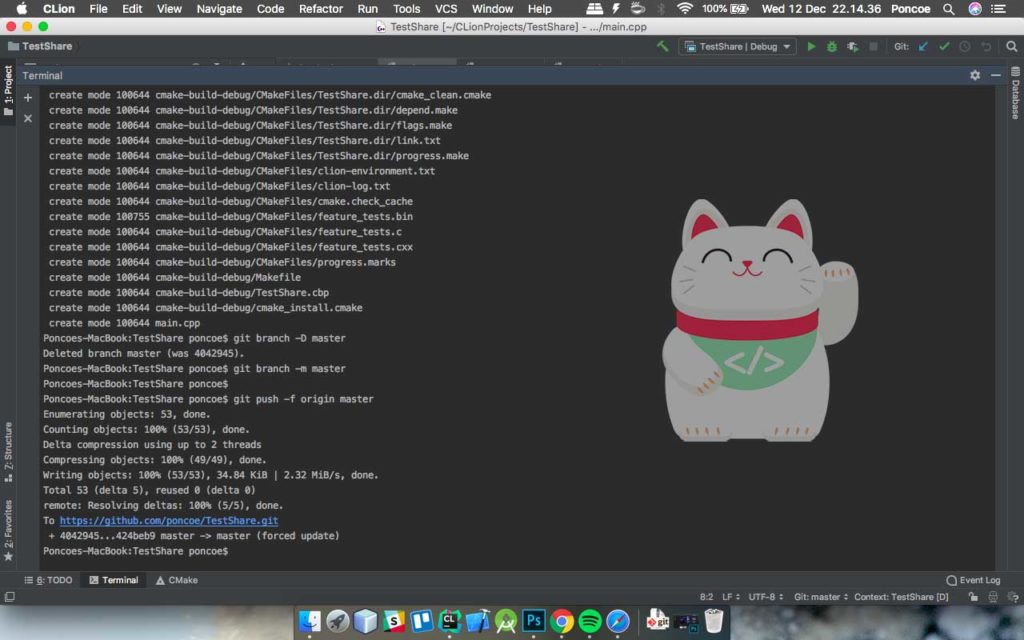Image resolution: width=1024 pixels, height=640 pixels.
Task: Change LF line separator in status bar
Action: click(x=731, y=597)
